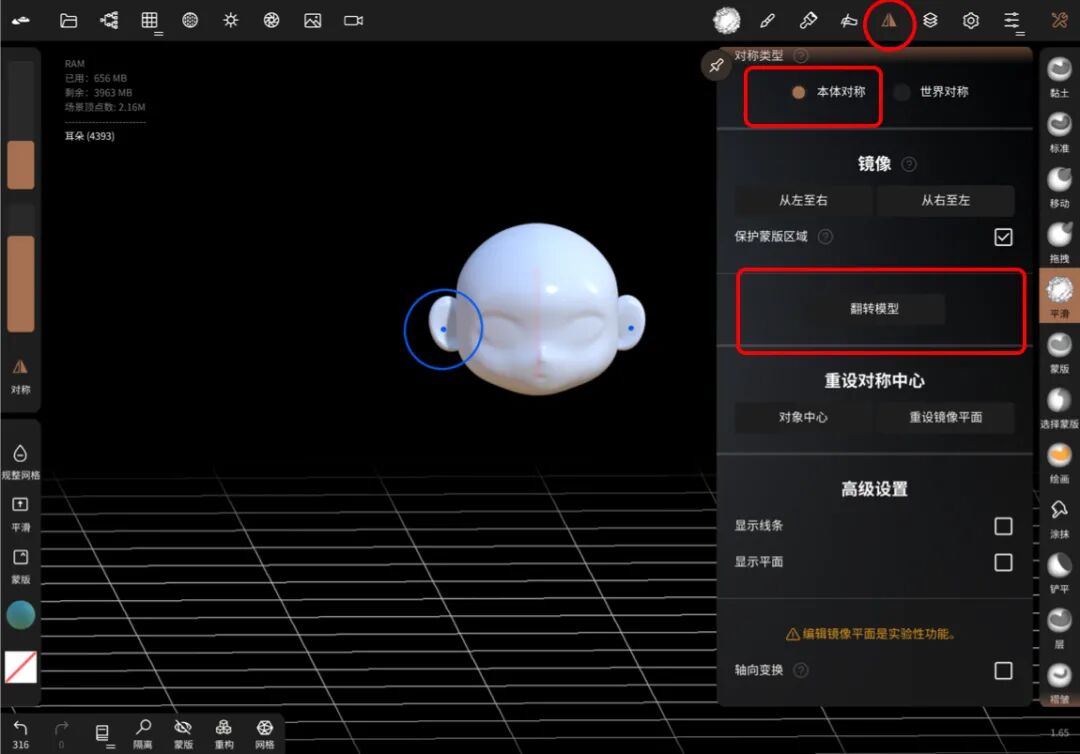
Task: Open the Painting pencil menu
Action: click(x=767, y=21)
